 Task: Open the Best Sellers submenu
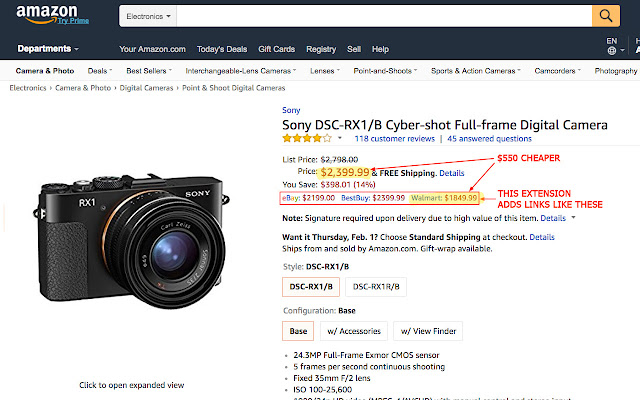point(149,71)
